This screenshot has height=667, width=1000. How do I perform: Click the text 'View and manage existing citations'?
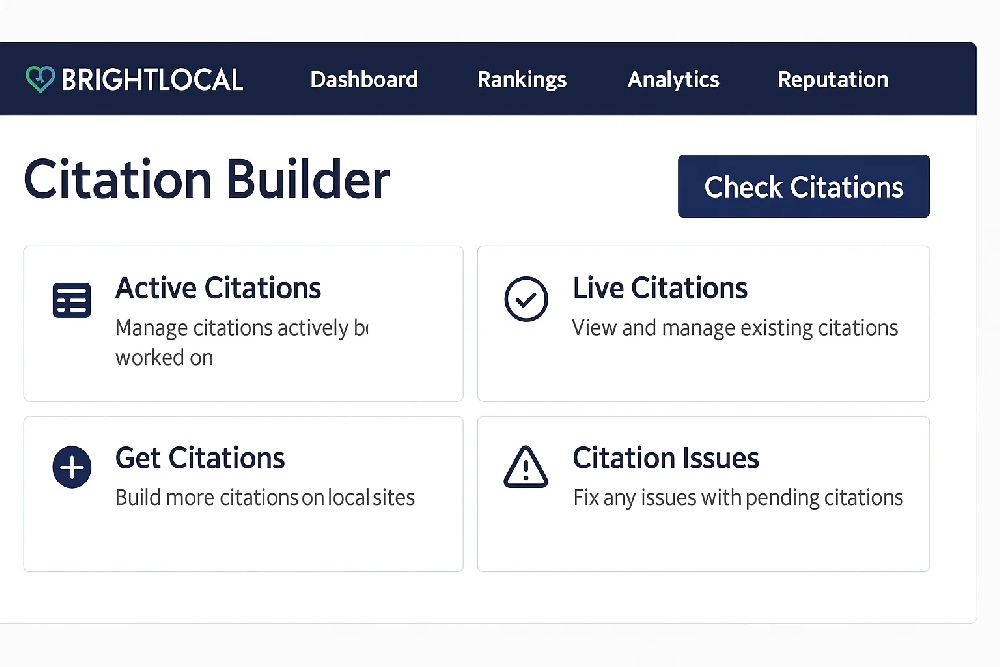coord(735,328)
